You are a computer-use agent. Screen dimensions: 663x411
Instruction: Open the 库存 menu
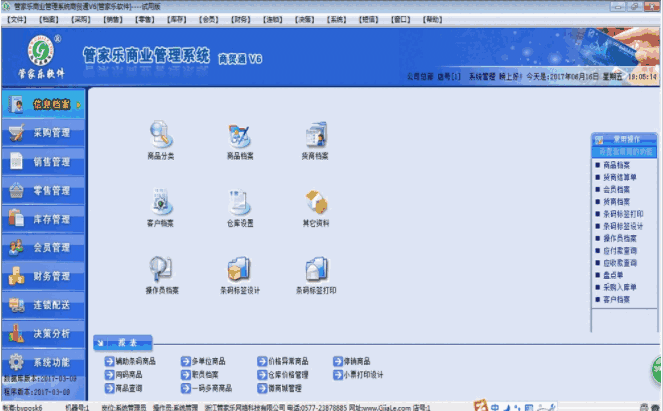[177, 19]
